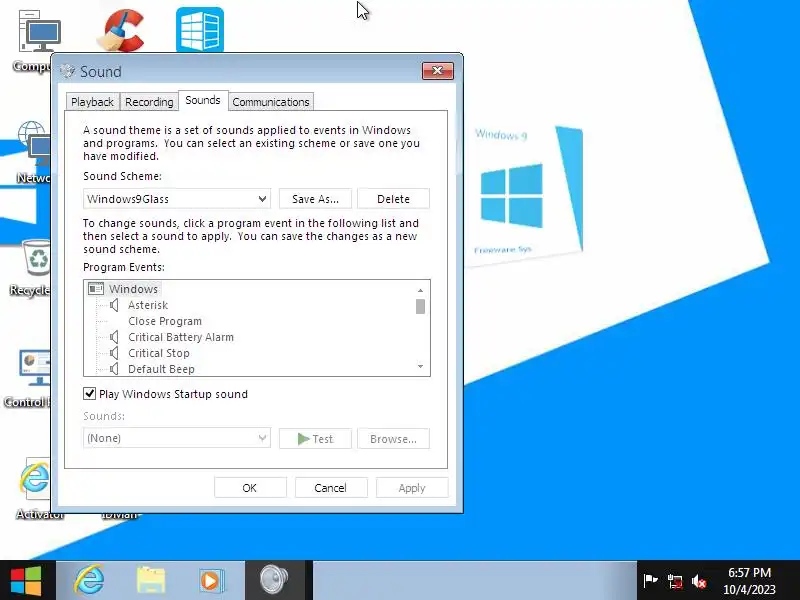The height and width of the screenshot is (600, 800).
Task: Click the Test play button
Action: pyautogui.click(x=315, y=439)
